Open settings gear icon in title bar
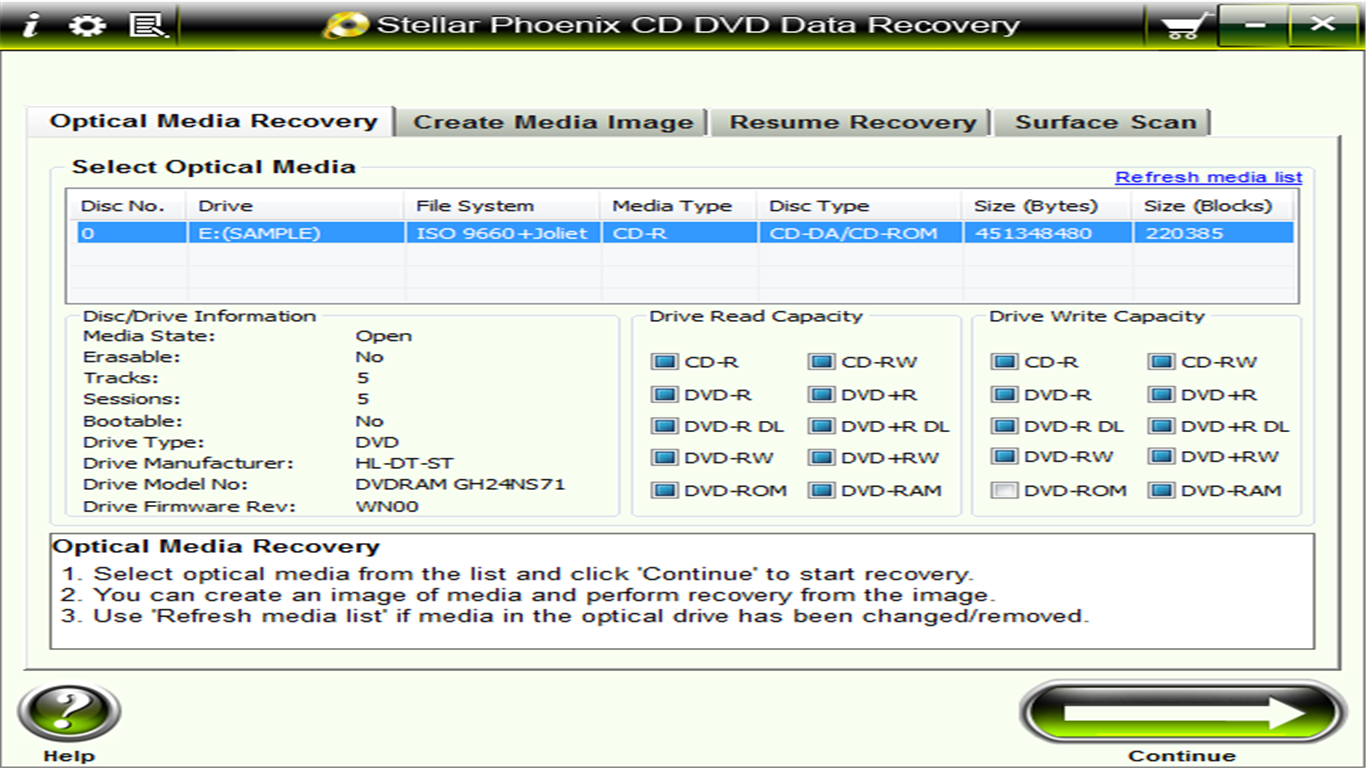Screen dimensions: 1366x768 click(x=86, y=25)
